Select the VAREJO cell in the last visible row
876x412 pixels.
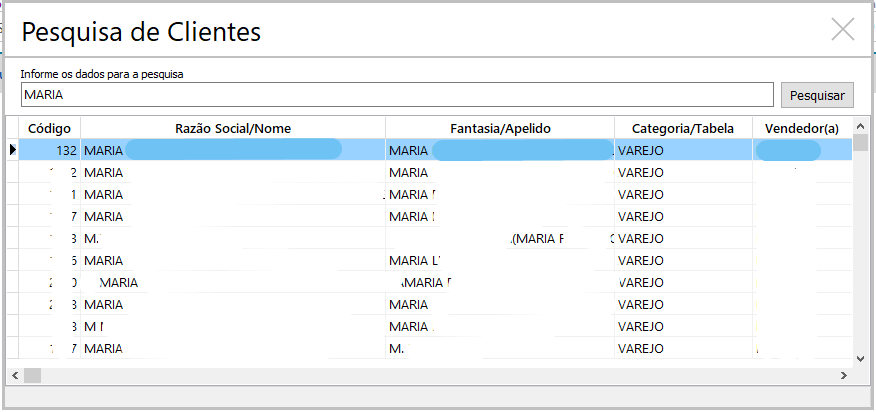click(x=683, y=349)
